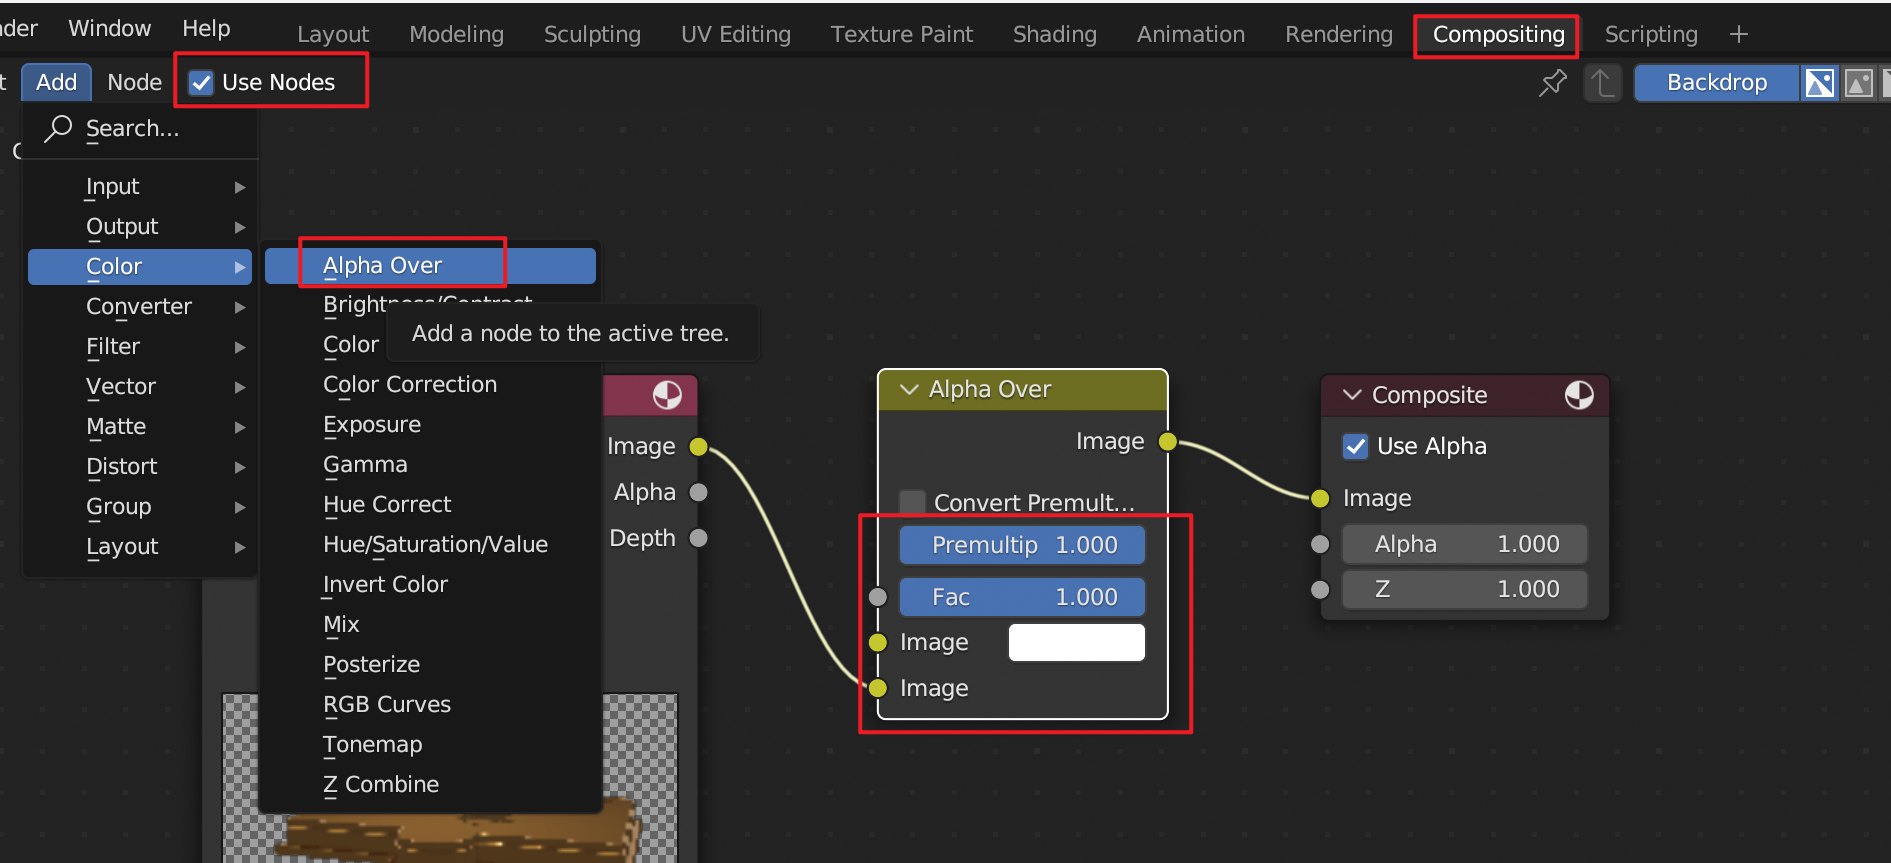Expand the Group submenu
Viewport: 1891px width, 863px height.
[140, 507]
